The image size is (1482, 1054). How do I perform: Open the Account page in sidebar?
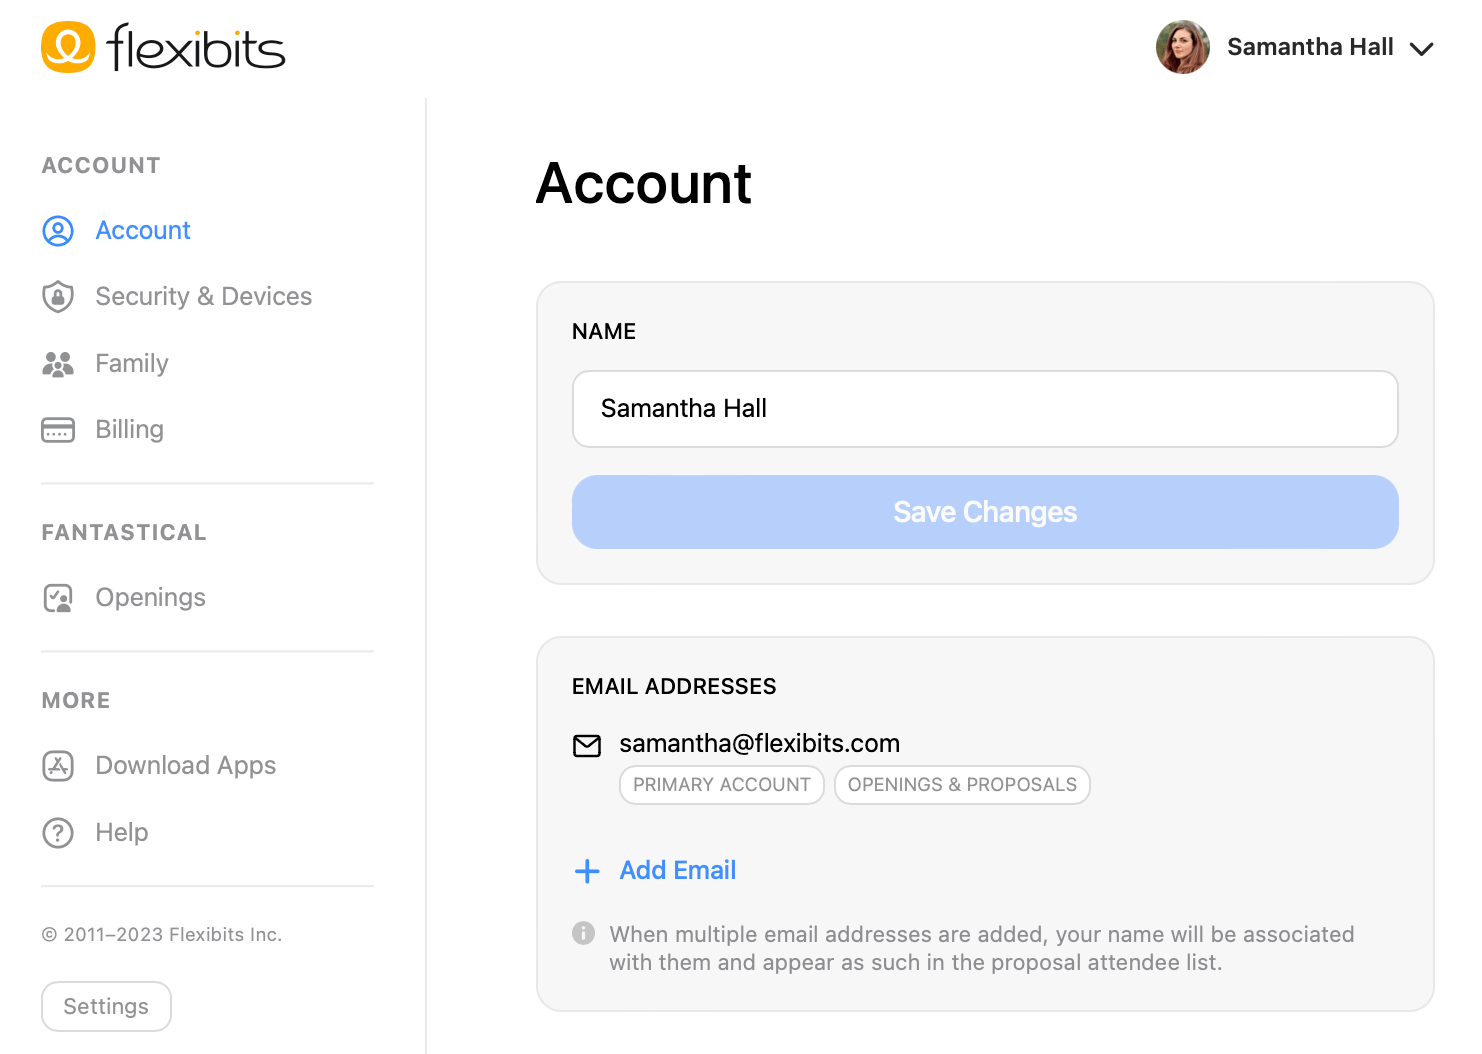pyautogui.click(x=143, y=231)
